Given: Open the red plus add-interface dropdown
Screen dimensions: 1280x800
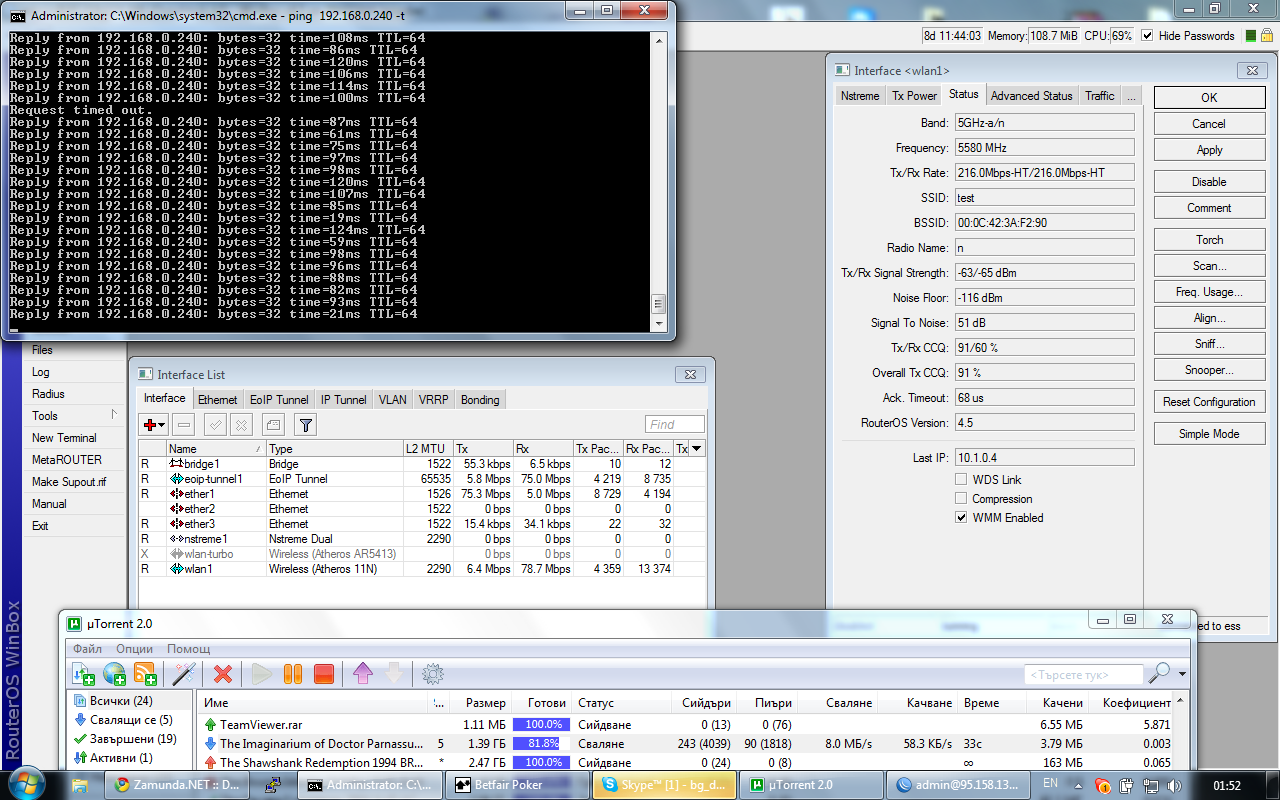Looking at the screenshot, I should point(155,425).
